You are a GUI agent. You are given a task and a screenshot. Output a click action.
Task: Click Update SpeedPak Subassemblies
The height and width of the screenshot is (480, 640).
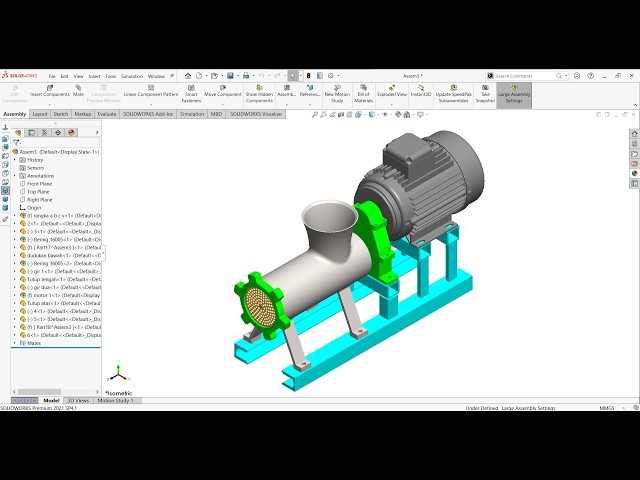(x=453, y=94)
